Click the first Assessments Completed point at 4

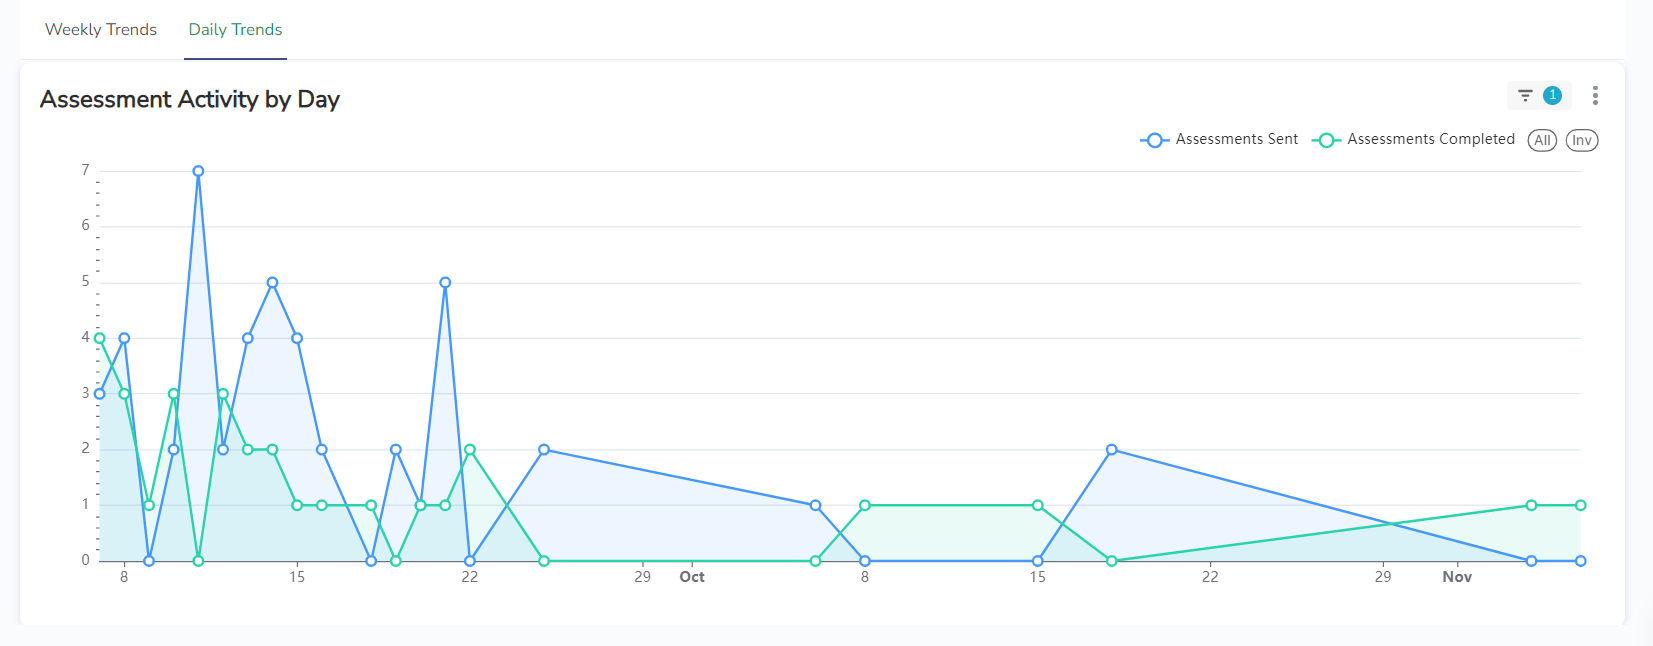click(x=99, y=338)
